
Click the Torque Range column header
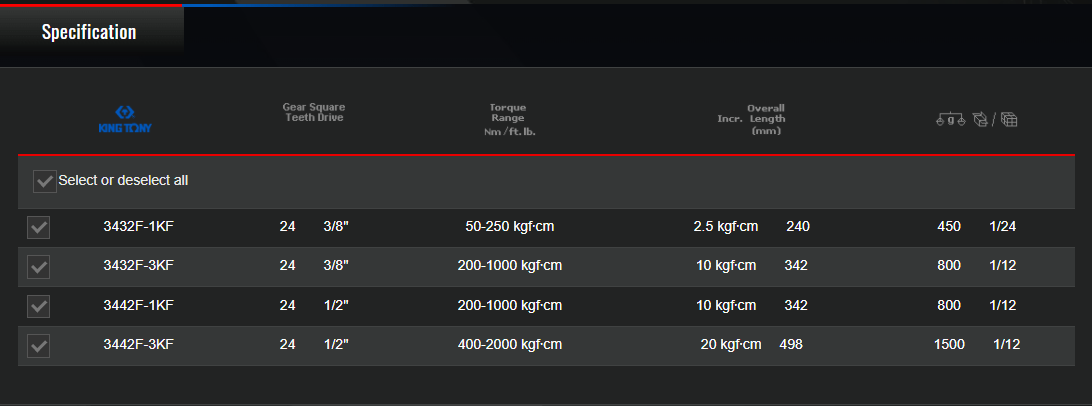[510, 119]
